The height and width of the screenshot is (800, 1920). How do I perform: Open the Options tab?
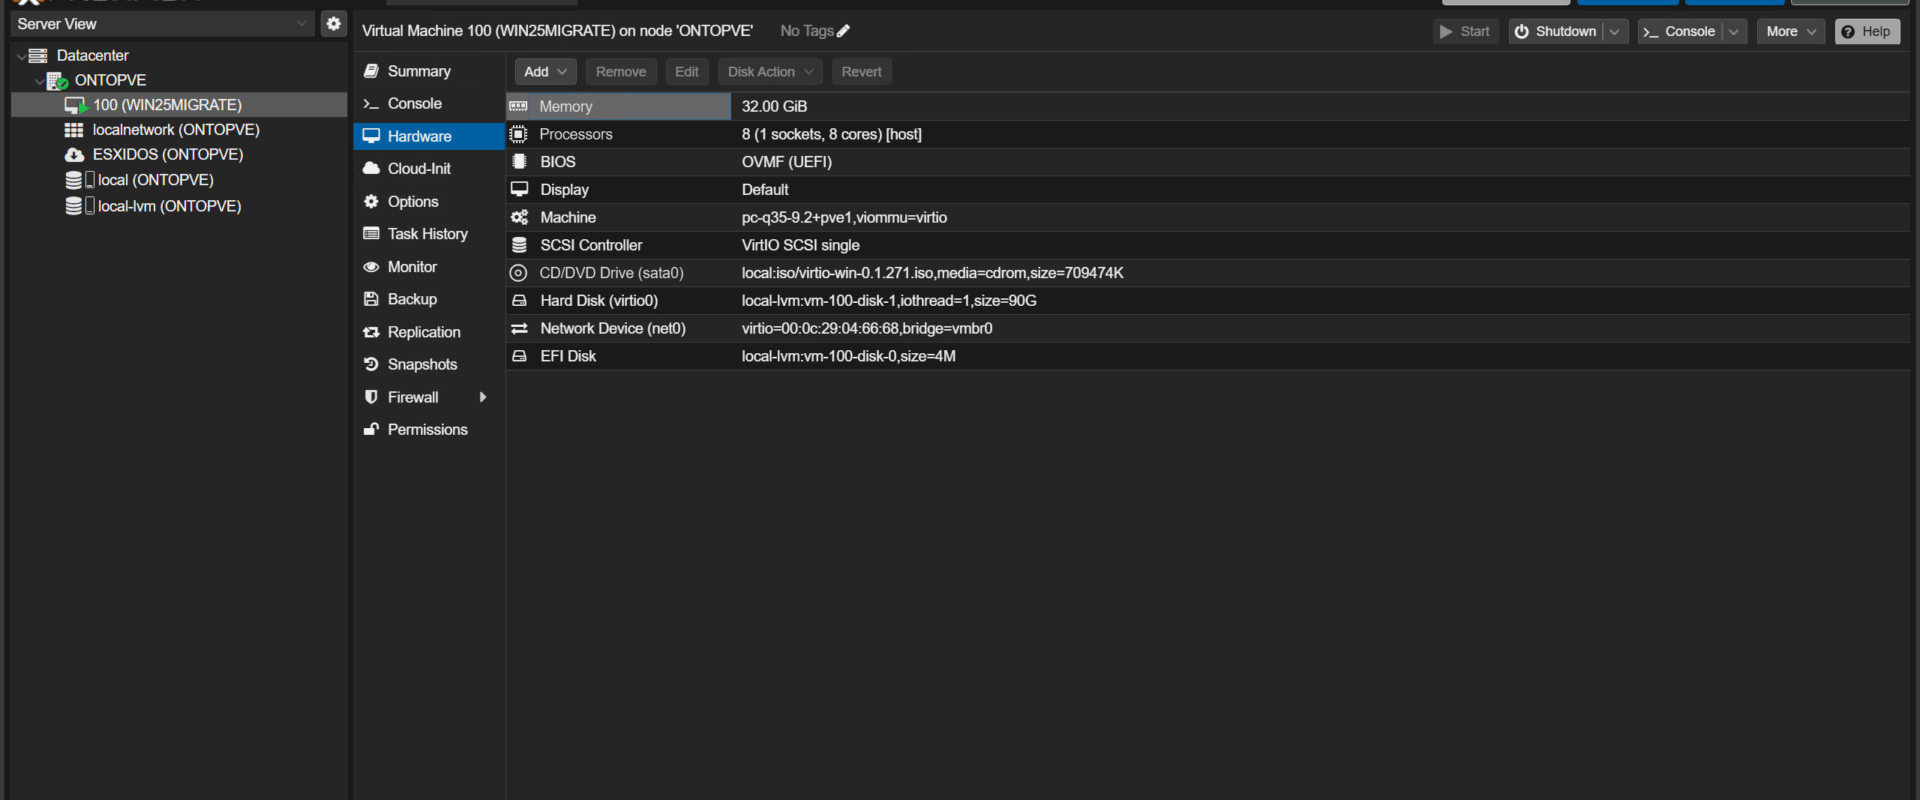pos(429,202)
